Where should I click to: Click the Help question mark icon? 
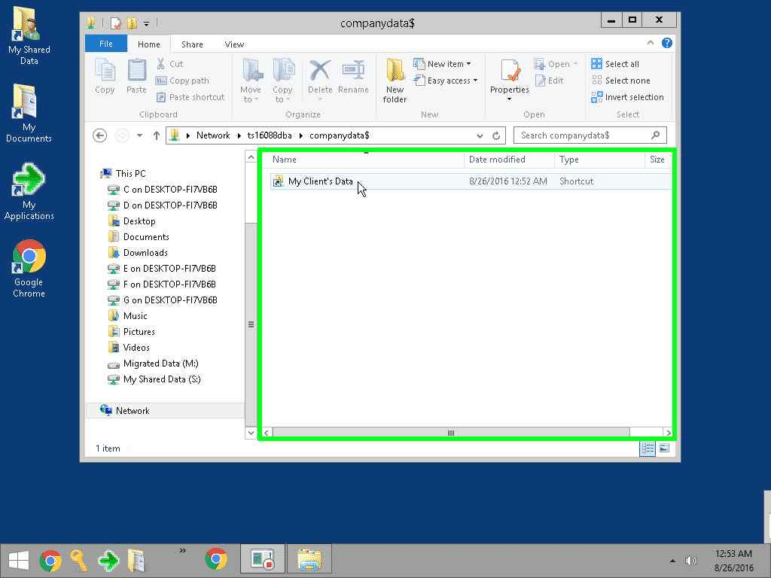tap(667, 44)
